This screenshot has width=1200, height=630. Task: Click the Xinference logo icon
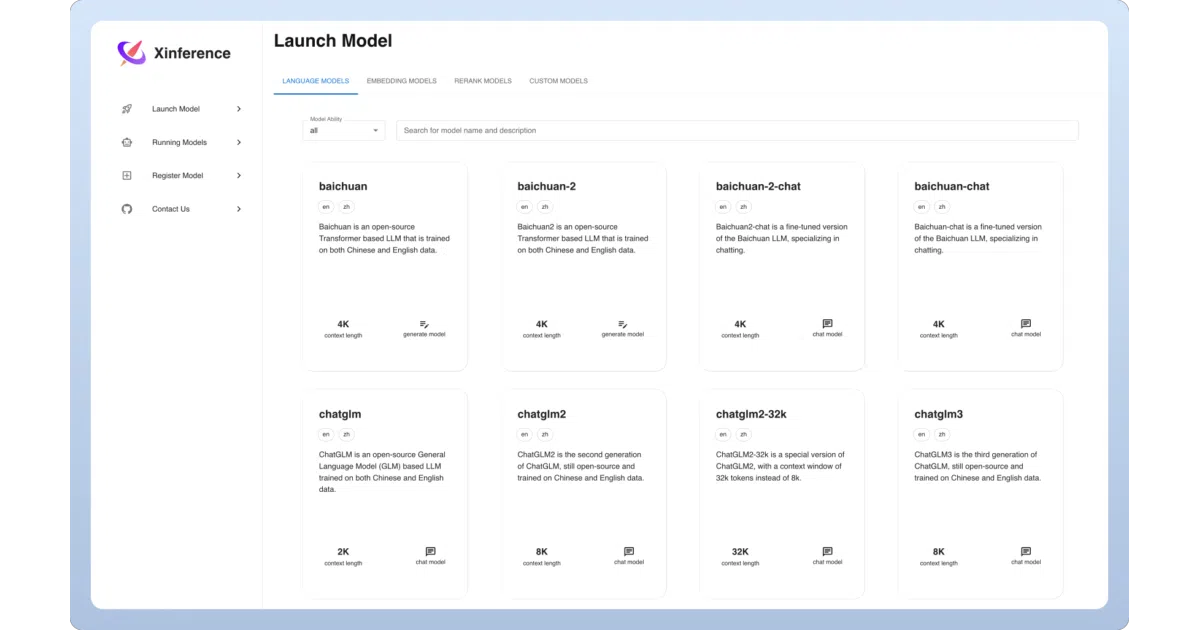point(131,53)
